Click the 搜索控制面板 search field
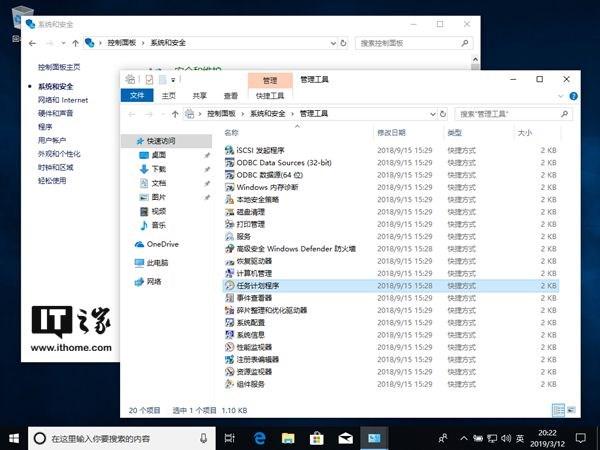This screenshot has height=450, width=600. (x=414, y=43)
